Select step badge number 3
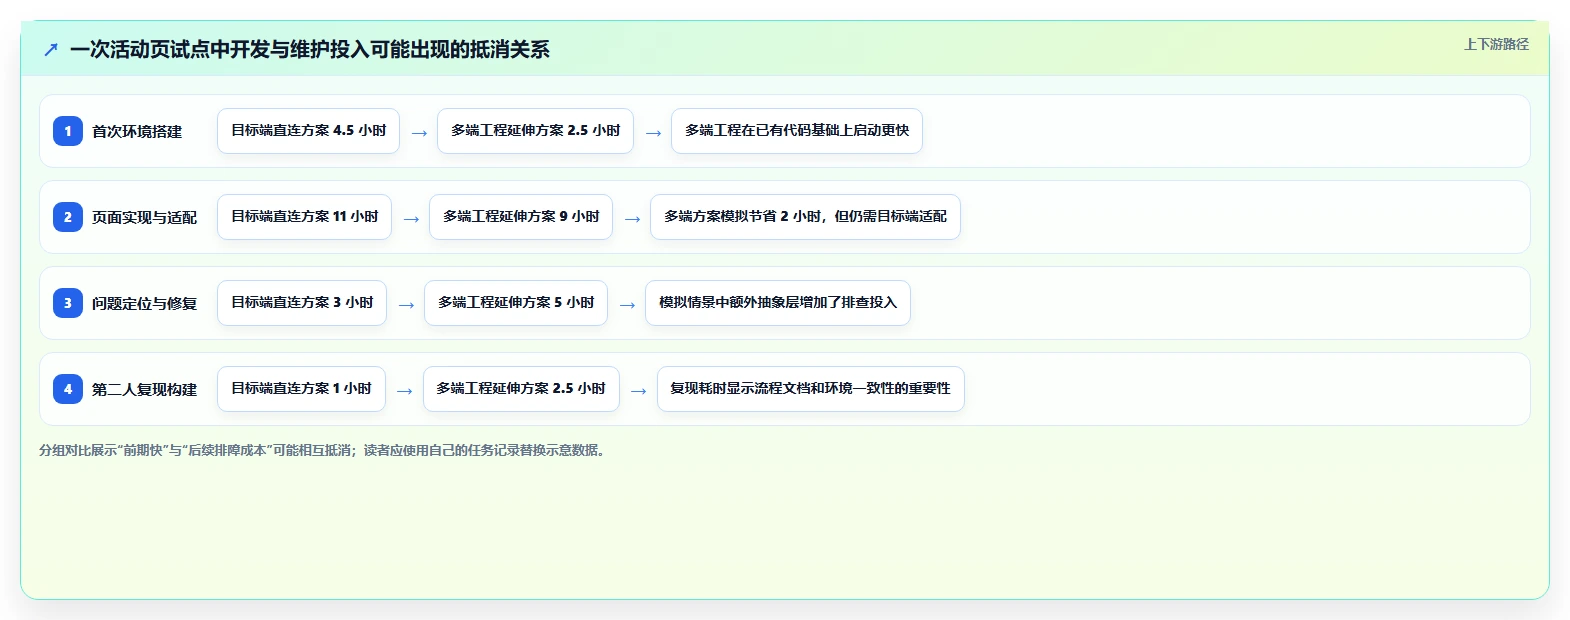 68,303
